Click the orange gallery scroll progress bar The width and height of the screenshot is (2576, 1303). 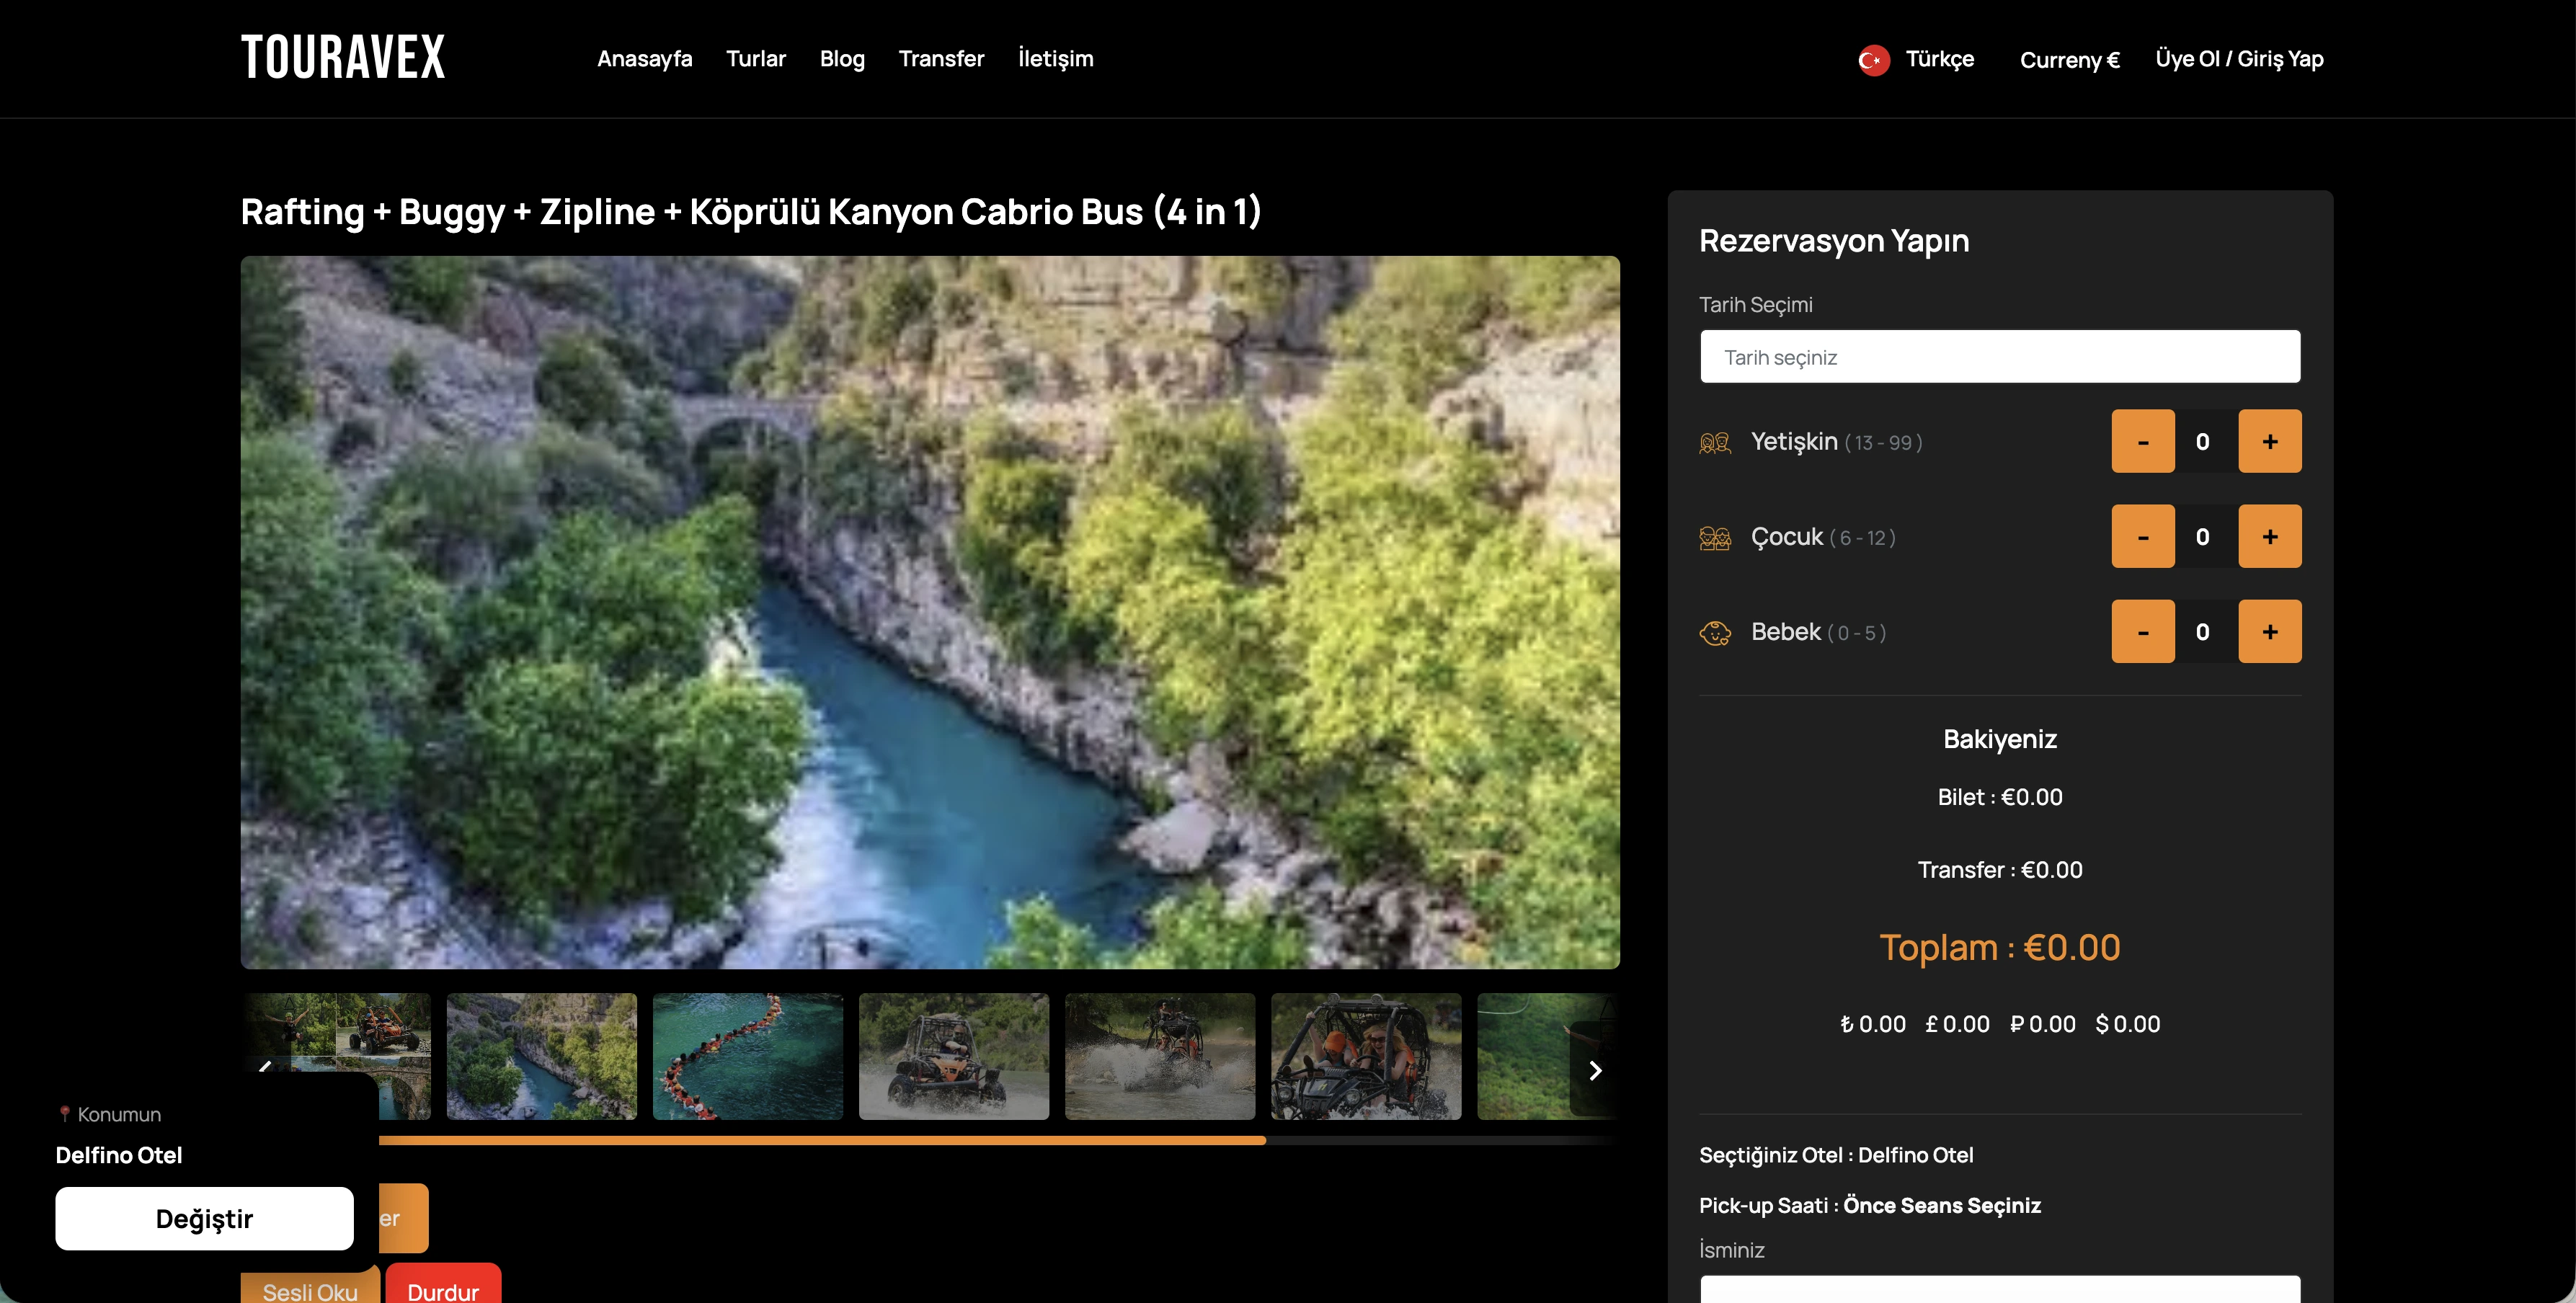(820, 1140)
